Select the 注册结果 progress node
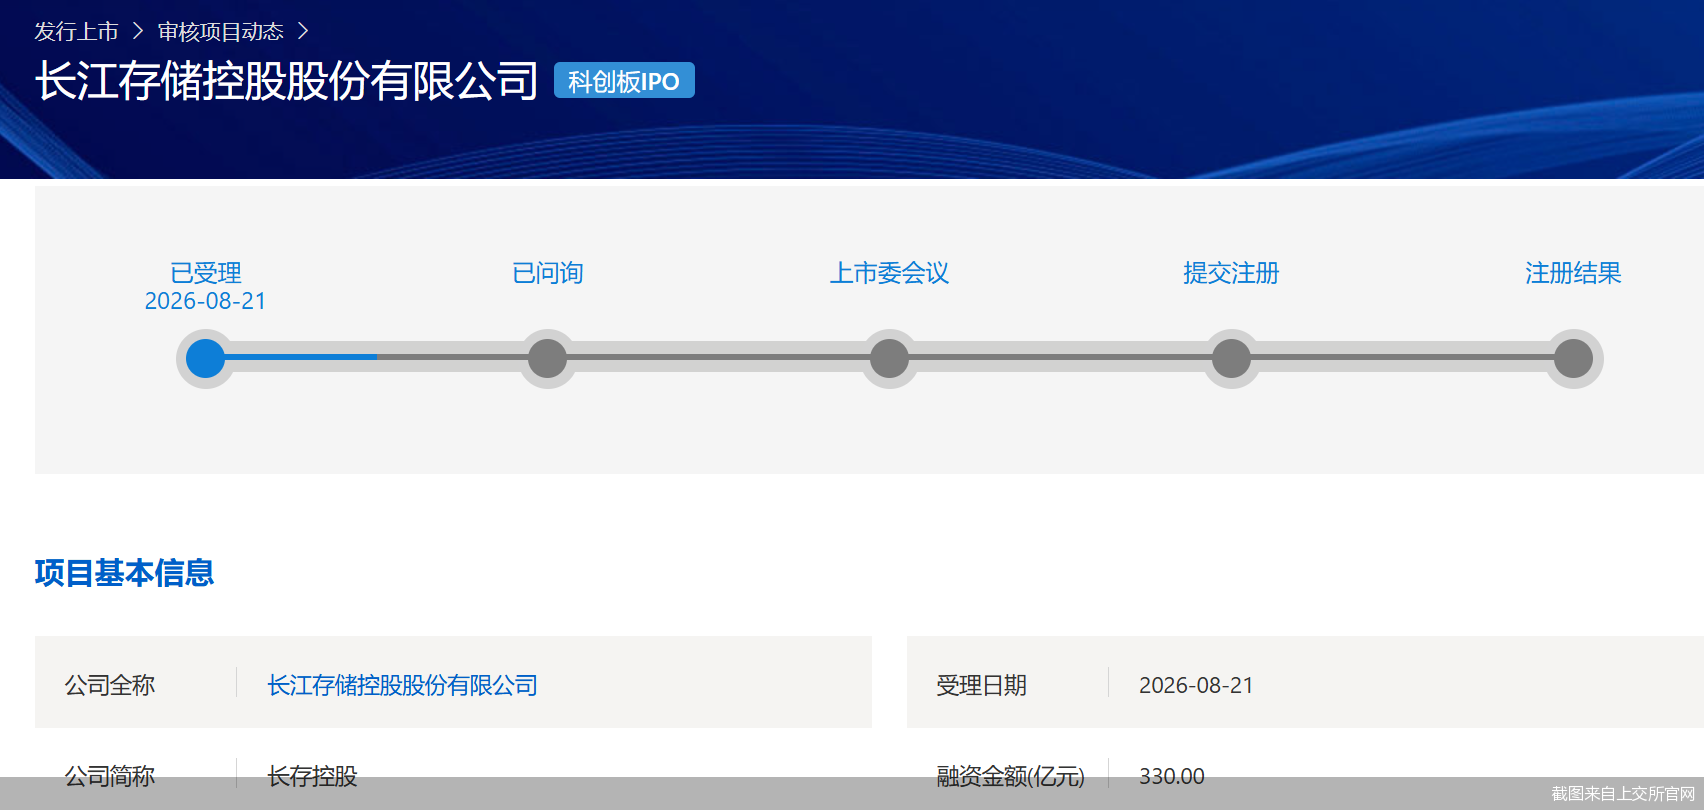The width and height of the screenshot is (1704, 810). click(1573, 358)
